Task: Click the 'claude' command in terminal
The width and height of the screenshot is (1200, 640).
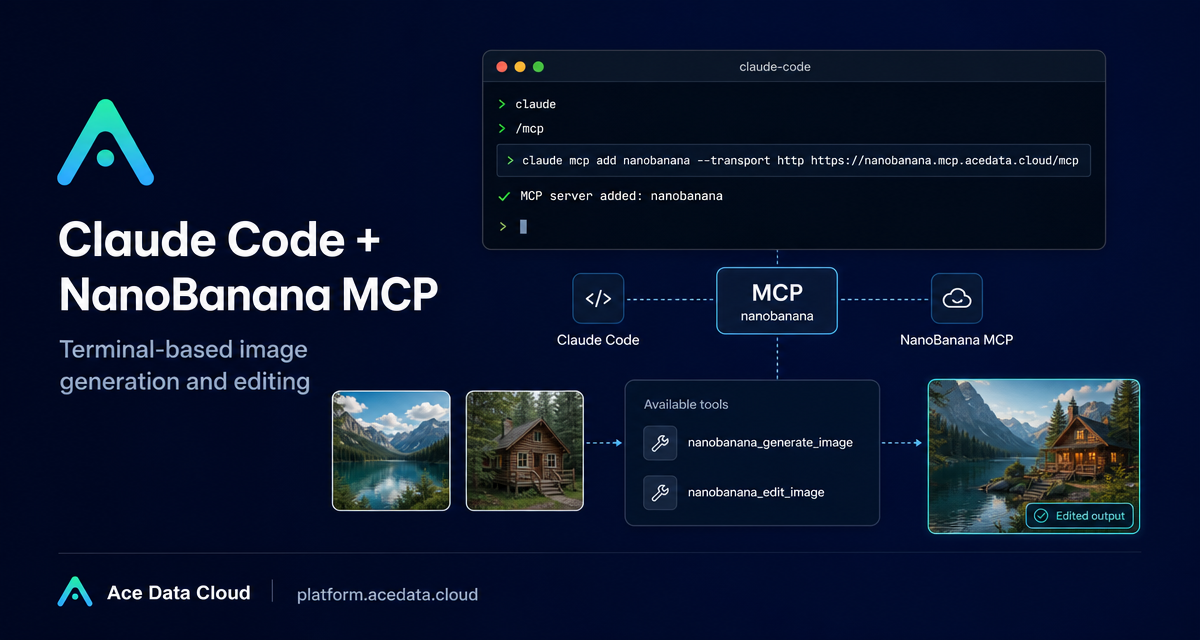Action: 536,104
